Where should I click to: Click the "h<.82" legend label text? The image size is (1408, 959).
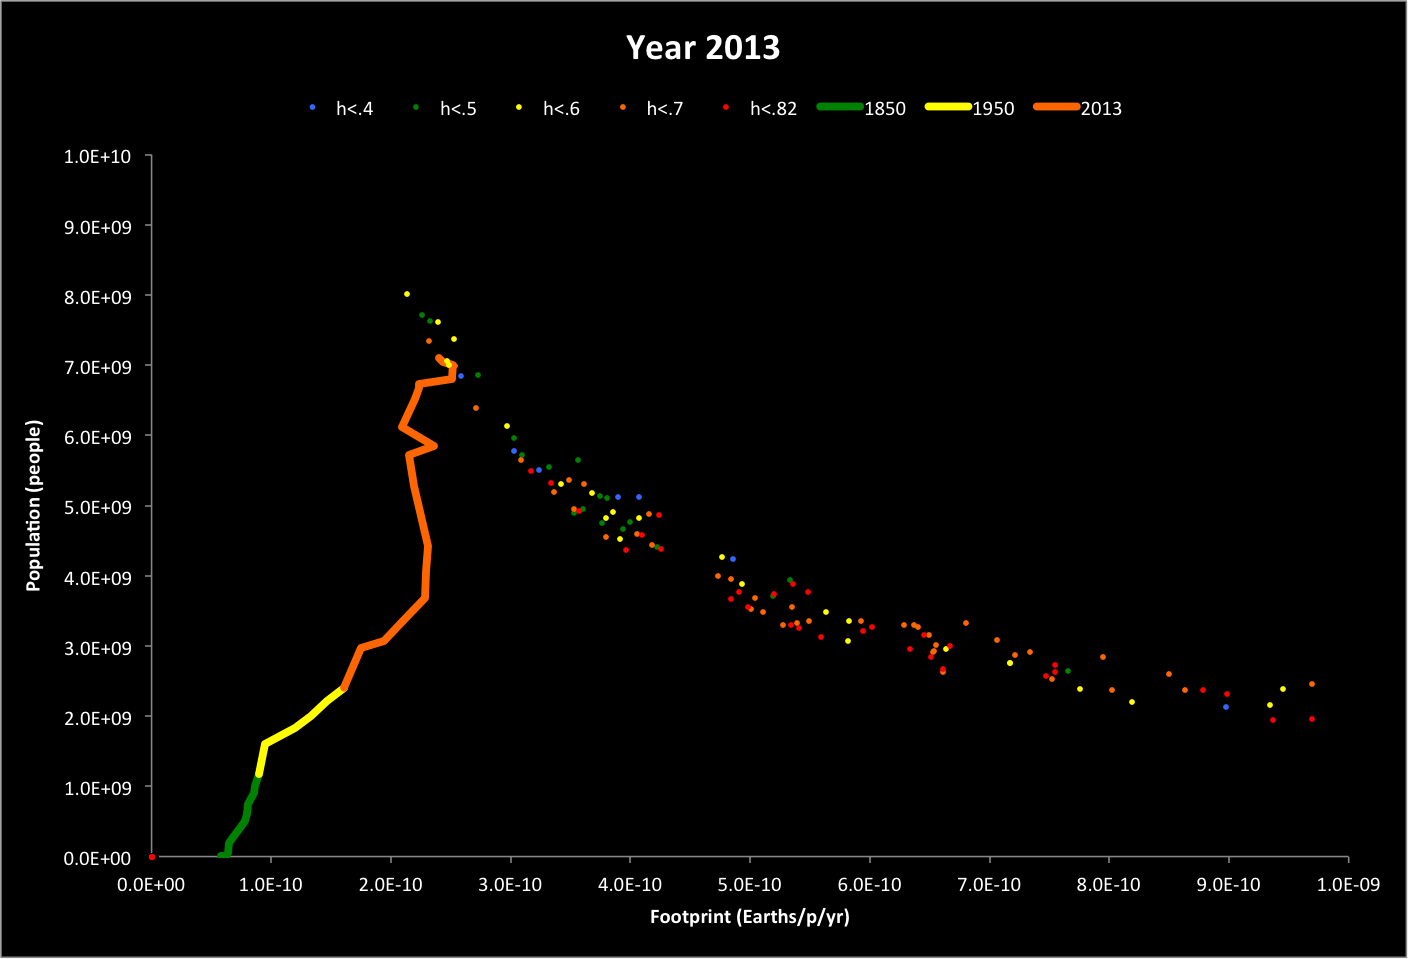tap(773, 109)
